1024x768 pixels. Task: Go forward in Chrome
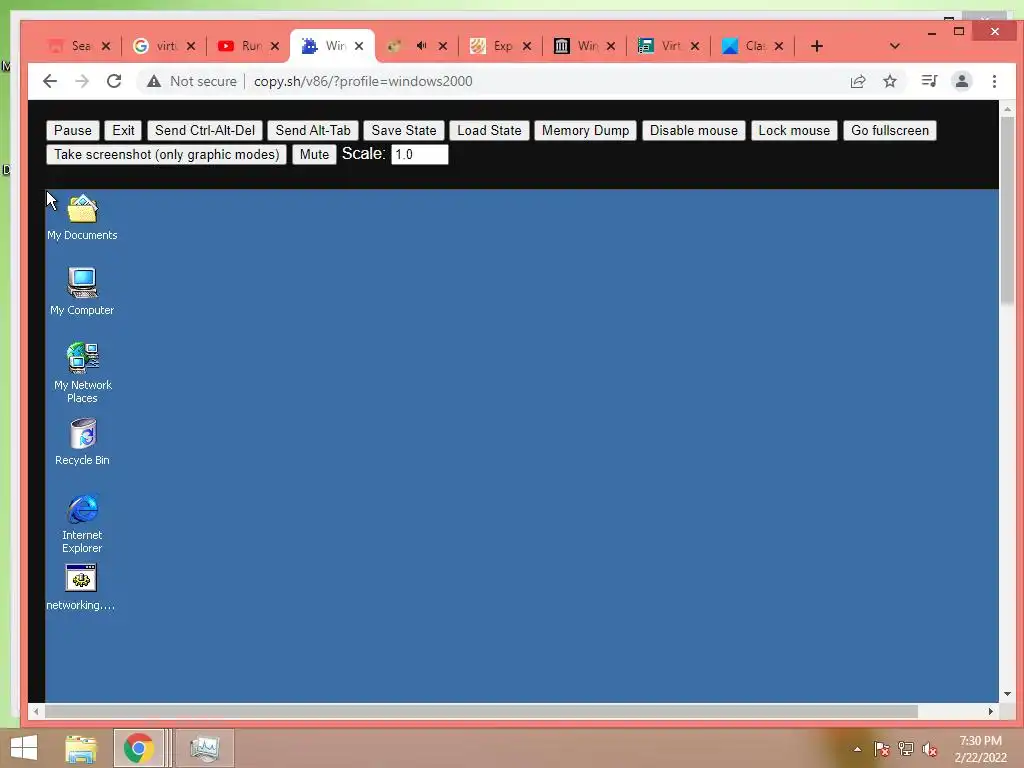pyautogui.click(x=82, y=81)
